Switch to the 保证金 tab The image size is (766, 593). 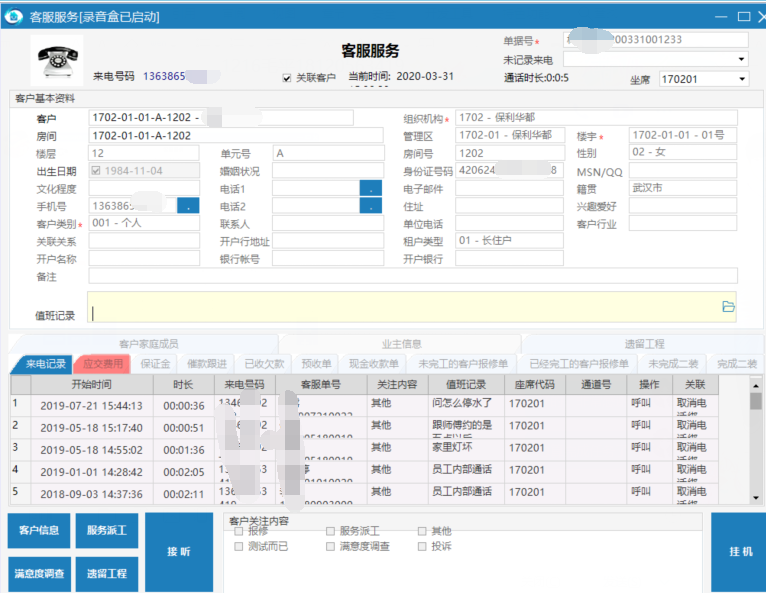155,364
